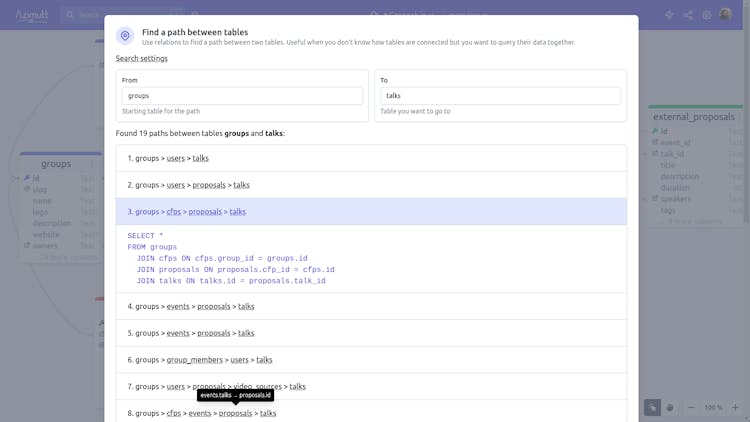Image resolution: width=750 pixels, height=422 pixels.
Task: Expand path 2 row
Action: pyautogui.click(x=371, y=185)
